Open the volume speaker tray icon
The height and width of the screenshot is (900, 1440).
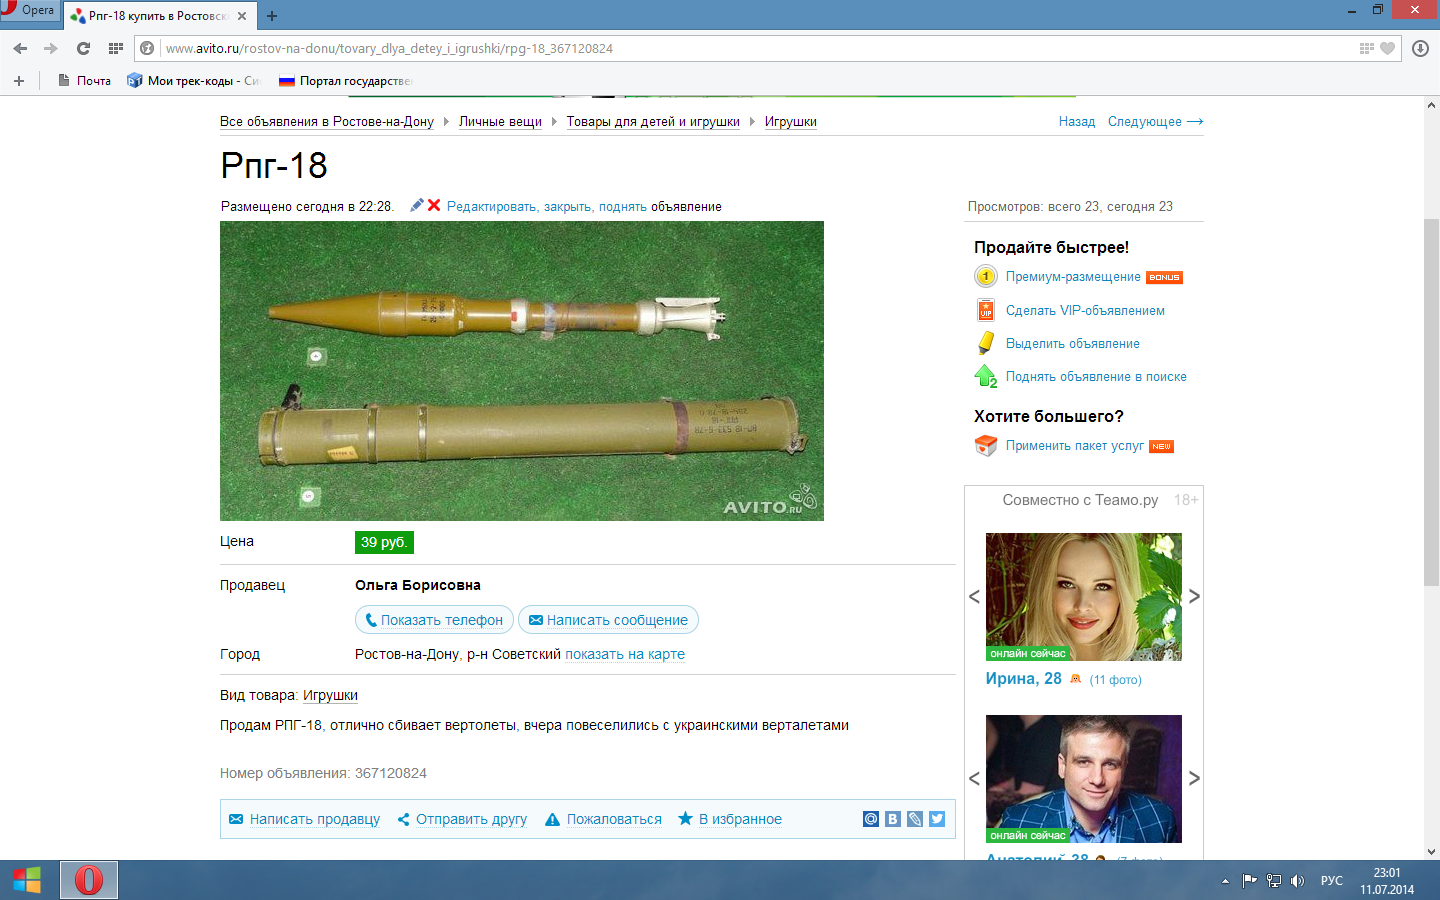click(x=1298, y=881)
